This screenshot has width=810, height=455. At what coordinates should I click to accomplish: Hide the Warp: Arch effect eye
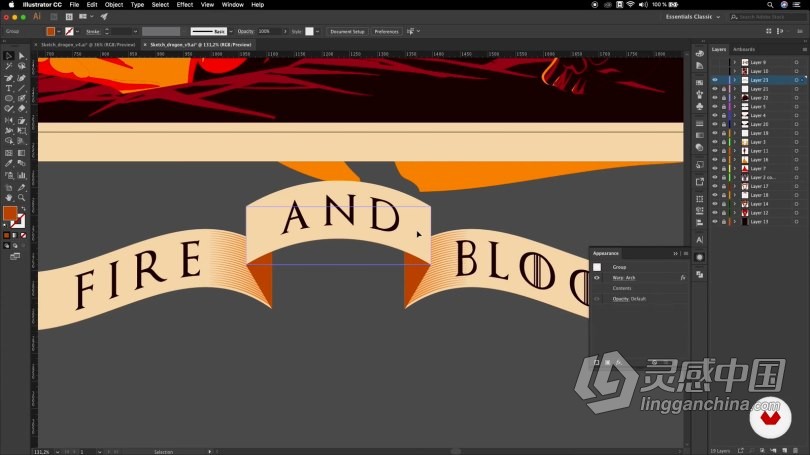click(597, 278)
